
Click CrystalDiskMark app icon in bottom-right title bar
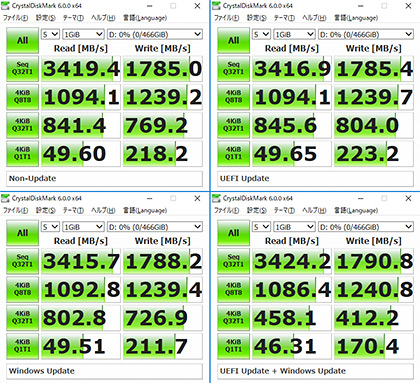click(x=216, y=198)
